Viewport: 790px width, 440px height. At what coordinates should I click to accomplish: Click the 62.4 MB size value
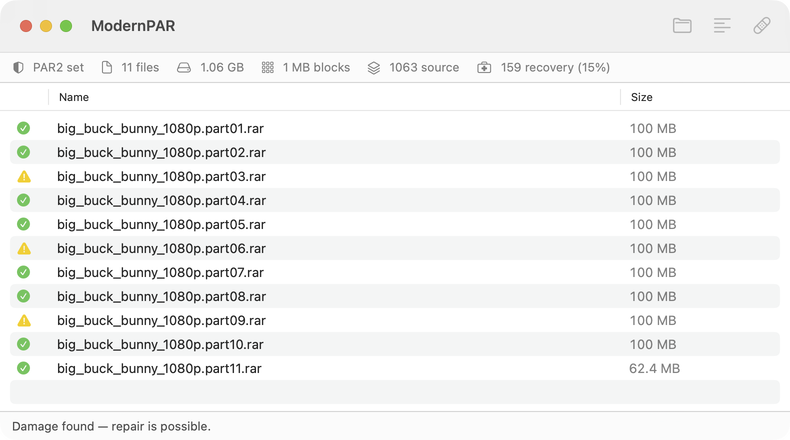[x=654, y=368]
